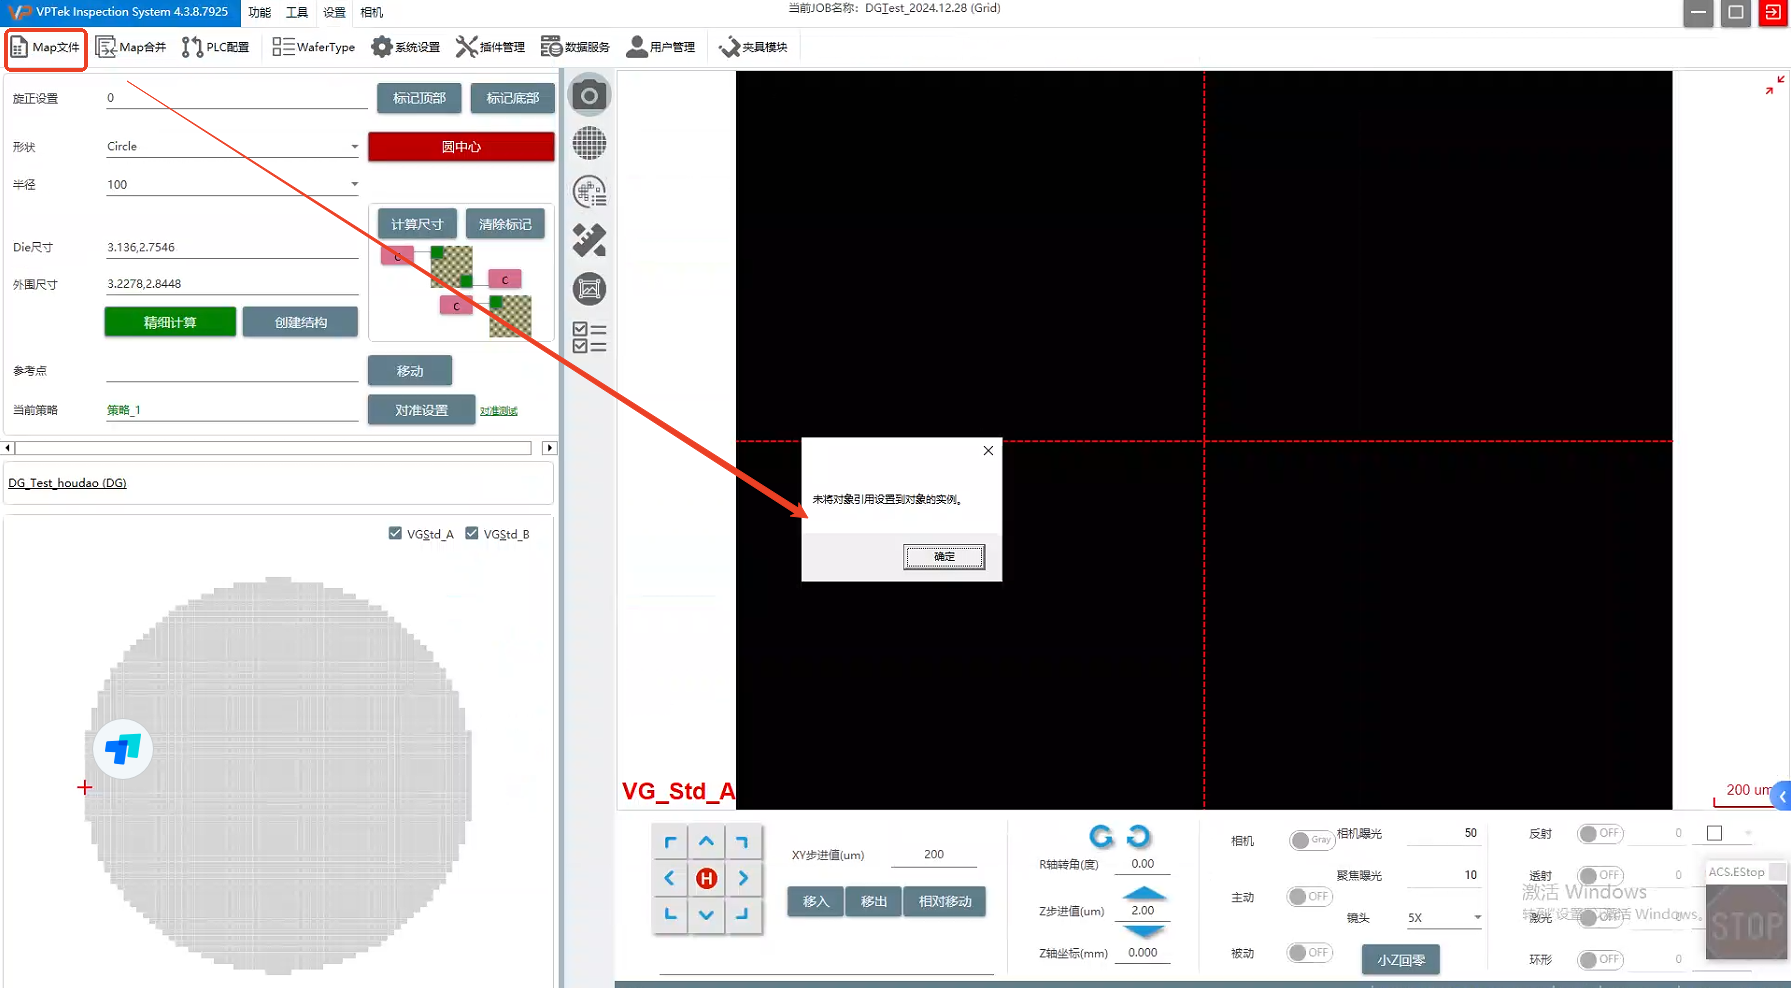Expand the 镜头 5X lens dropdown
This screenshot has height=988, width=1791.
(1477, 917)
